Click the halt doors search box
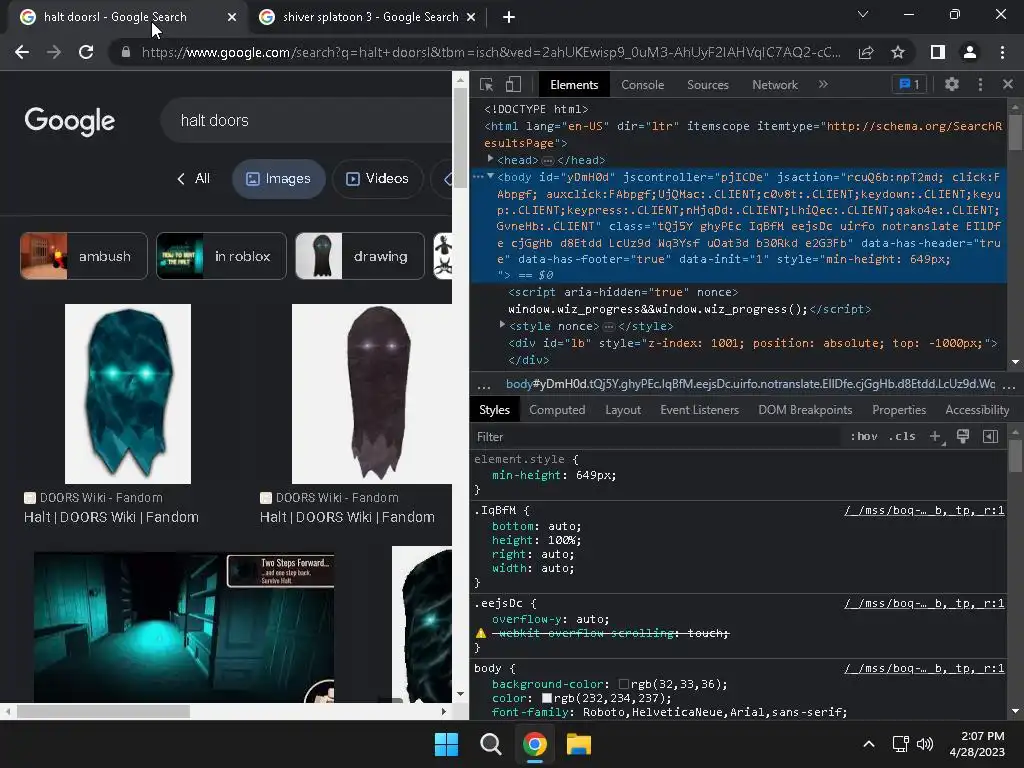Image resolution: width=1024 pixels, height=768 pixels. (x=306, y=121)
